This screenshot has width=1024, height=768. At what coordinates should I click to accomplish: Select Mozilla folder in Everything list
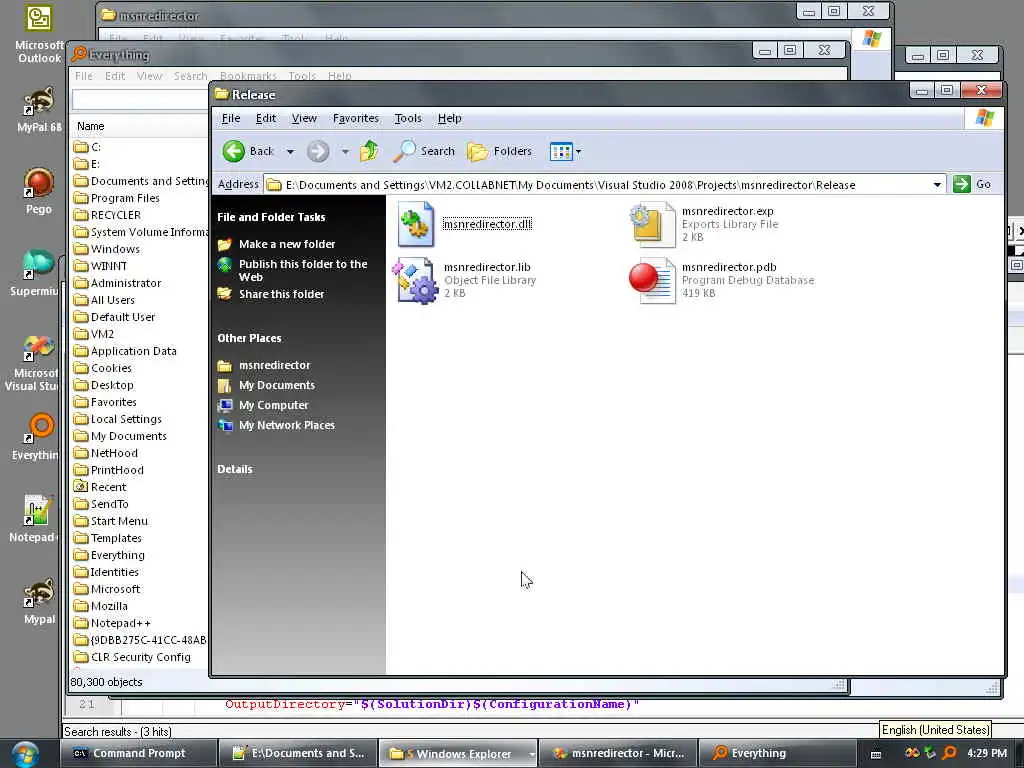(109, 605)
